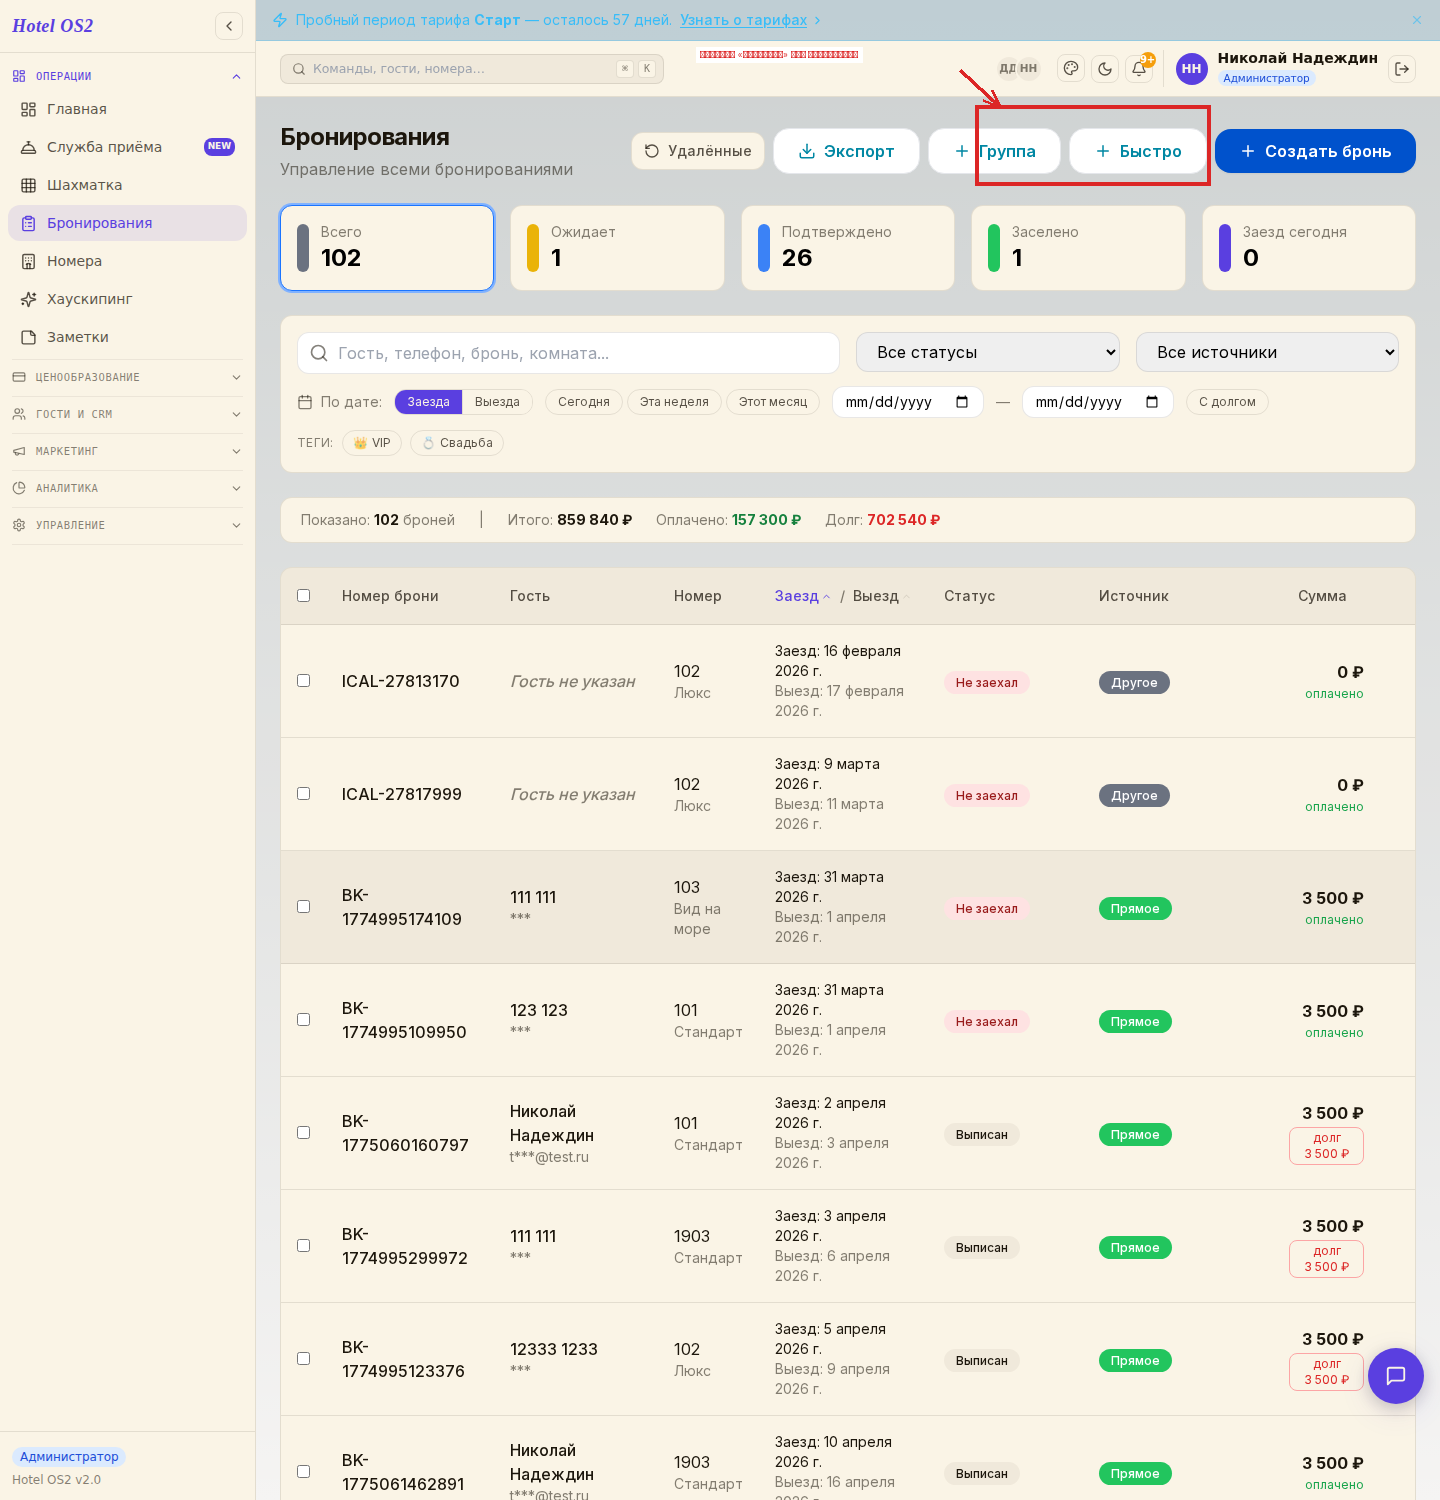Open the Все статусы dropdown
The width and height of the screenshot is (1440, 1500).
(x=988, y=352)
